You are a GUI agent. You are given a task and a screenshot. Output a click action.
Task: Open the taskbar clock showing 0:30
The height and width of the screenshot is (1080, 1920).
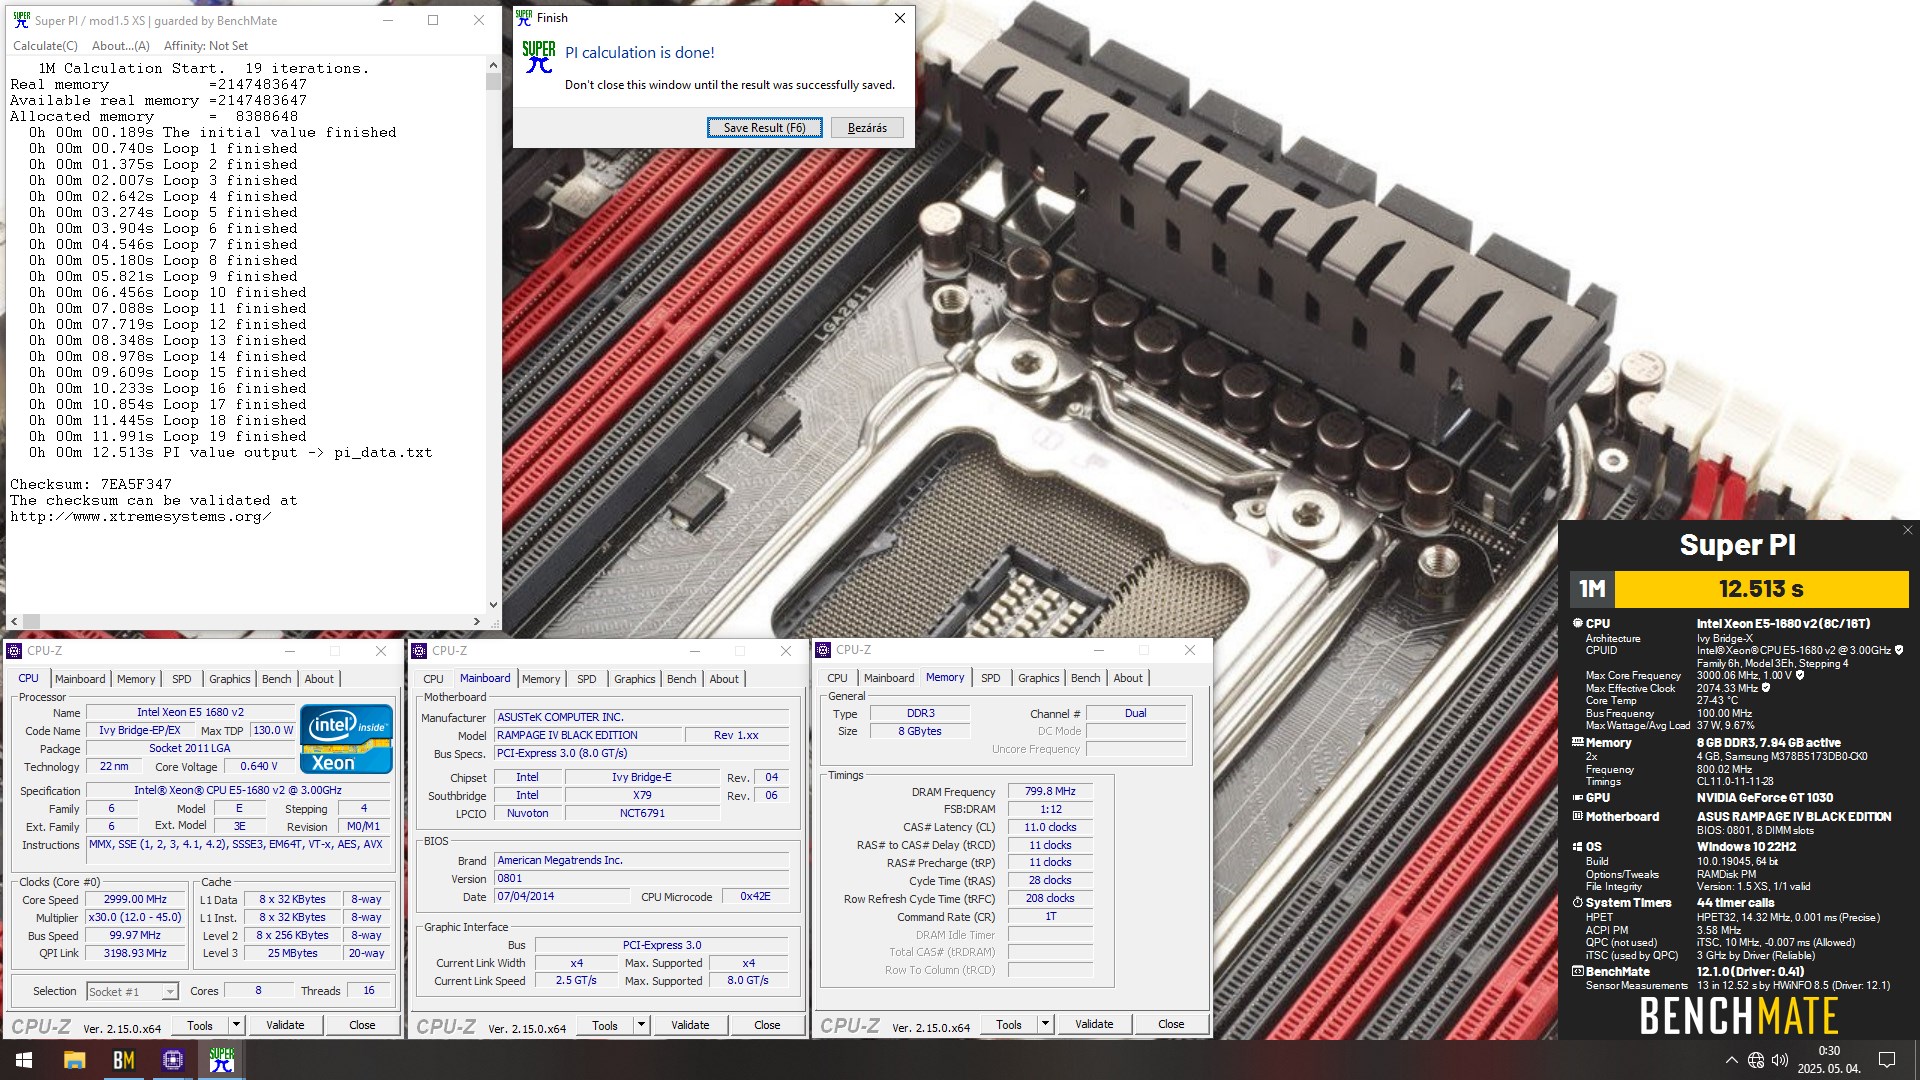coord(1829,1059)
